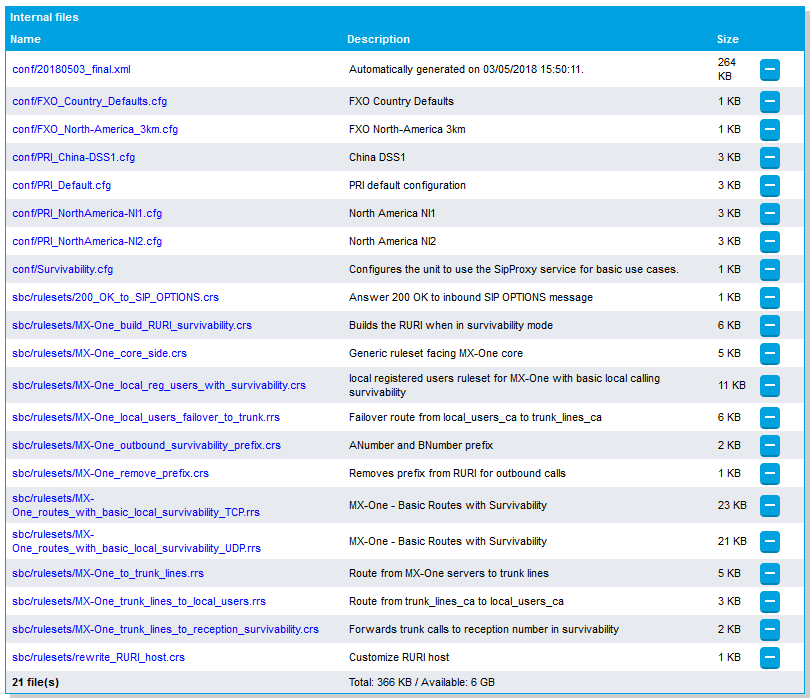
Task: Delete the conf/20180503_final.xml file
Action: [769, 69]
